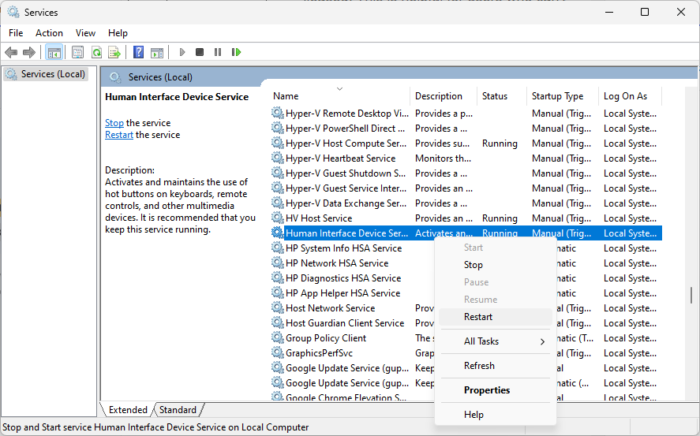This screenshot has width=700, height=436.
Task: Click the Pause Service toolbar icon
Action: pos(217,52)
